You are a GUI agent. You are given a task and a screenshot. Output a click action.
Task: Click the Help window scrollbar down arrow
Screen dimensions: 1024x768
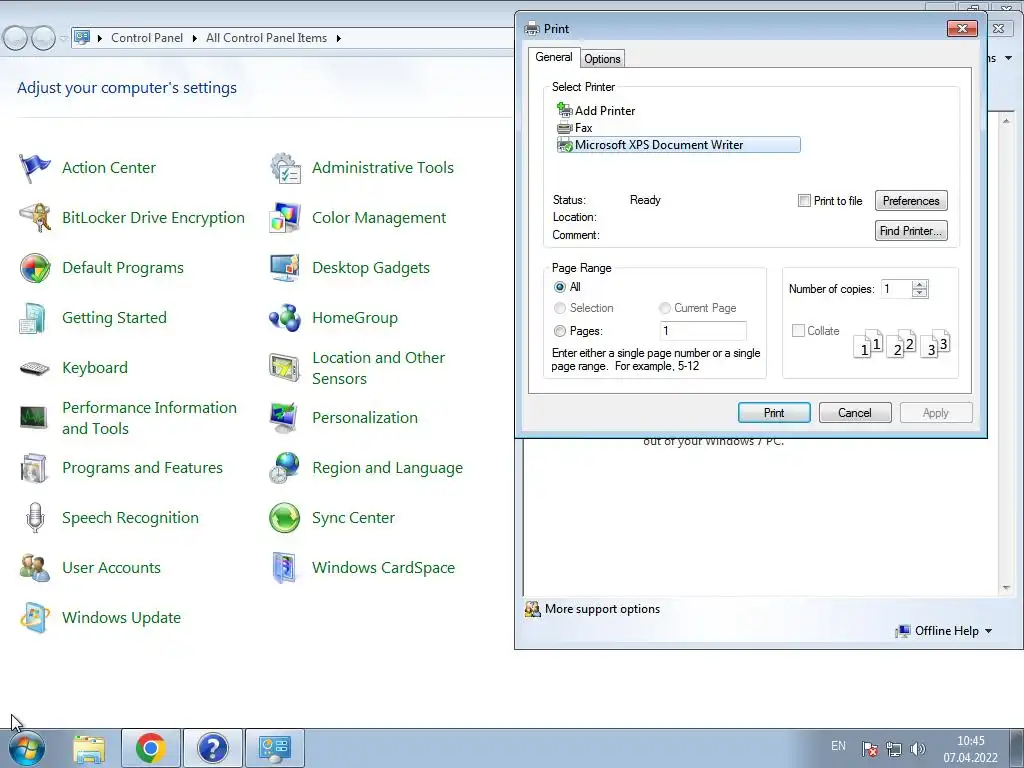(x=1006, y=588)
